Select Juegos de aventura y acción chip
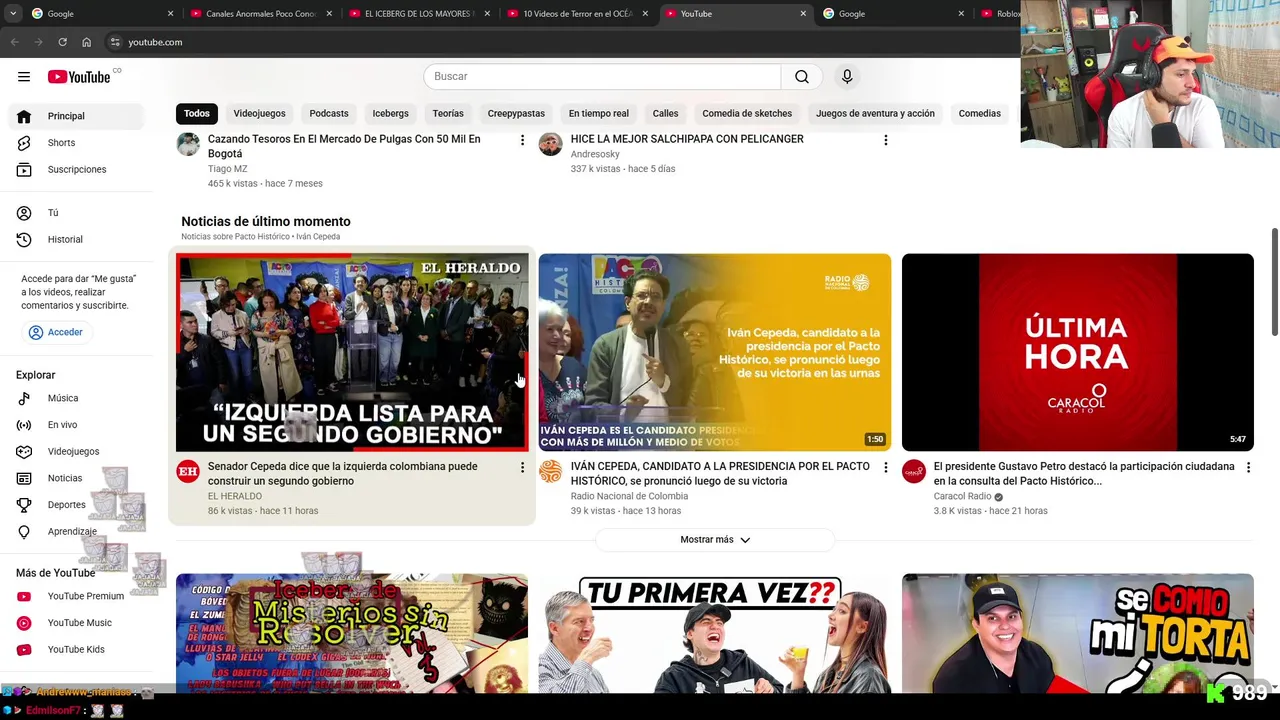 coord(875,114)
